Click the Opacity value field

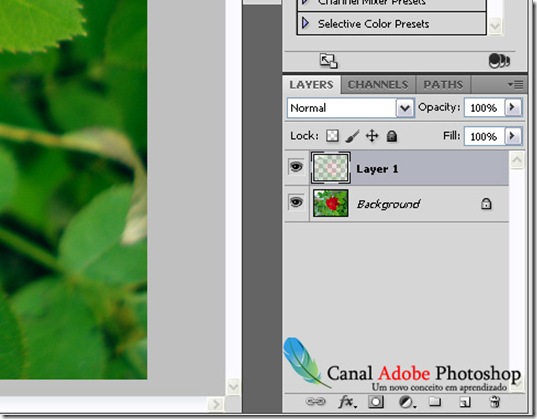coord(484,108)
